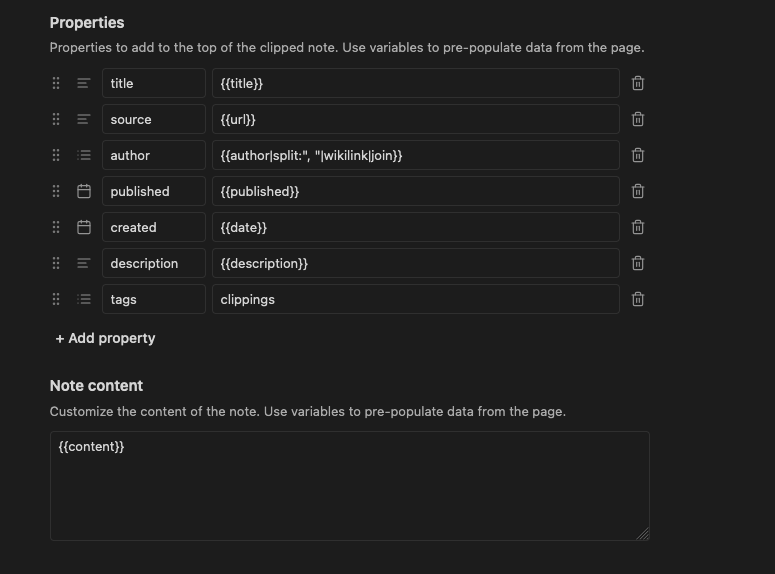The image size is (775, 574).
Task: Delete the title property row
Action: coord(638,83)
